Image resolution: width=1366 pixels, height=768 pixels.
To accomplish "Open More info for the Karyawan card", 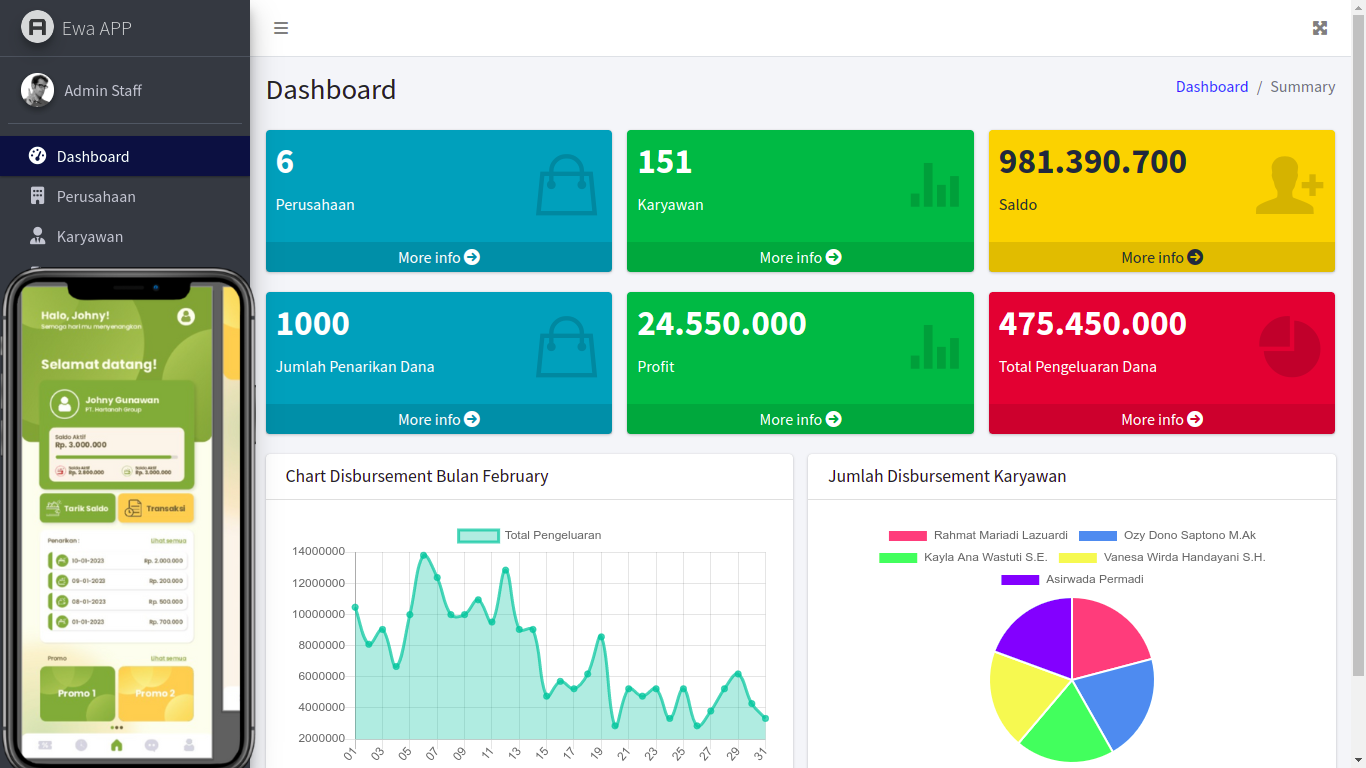I will (x=800, y=257).
